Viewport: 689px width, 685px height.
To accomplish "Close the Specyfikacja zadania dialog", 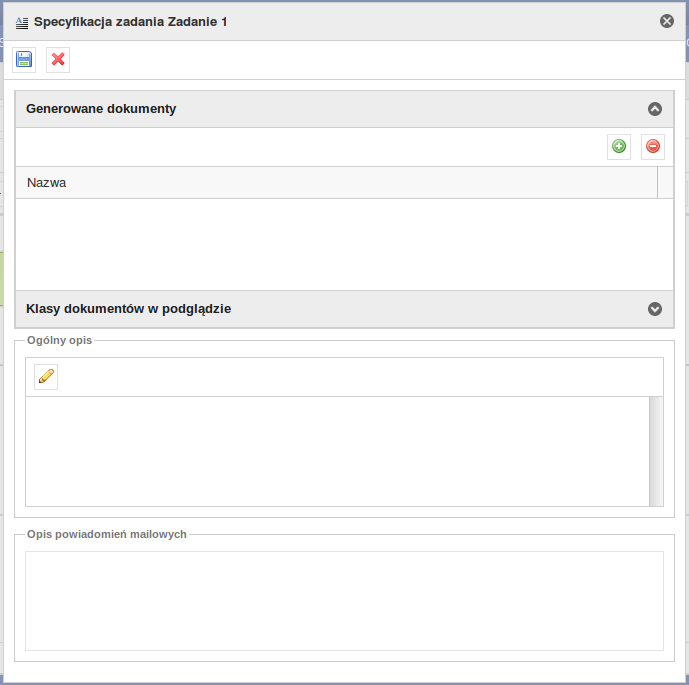I will [x=667, y=21].
